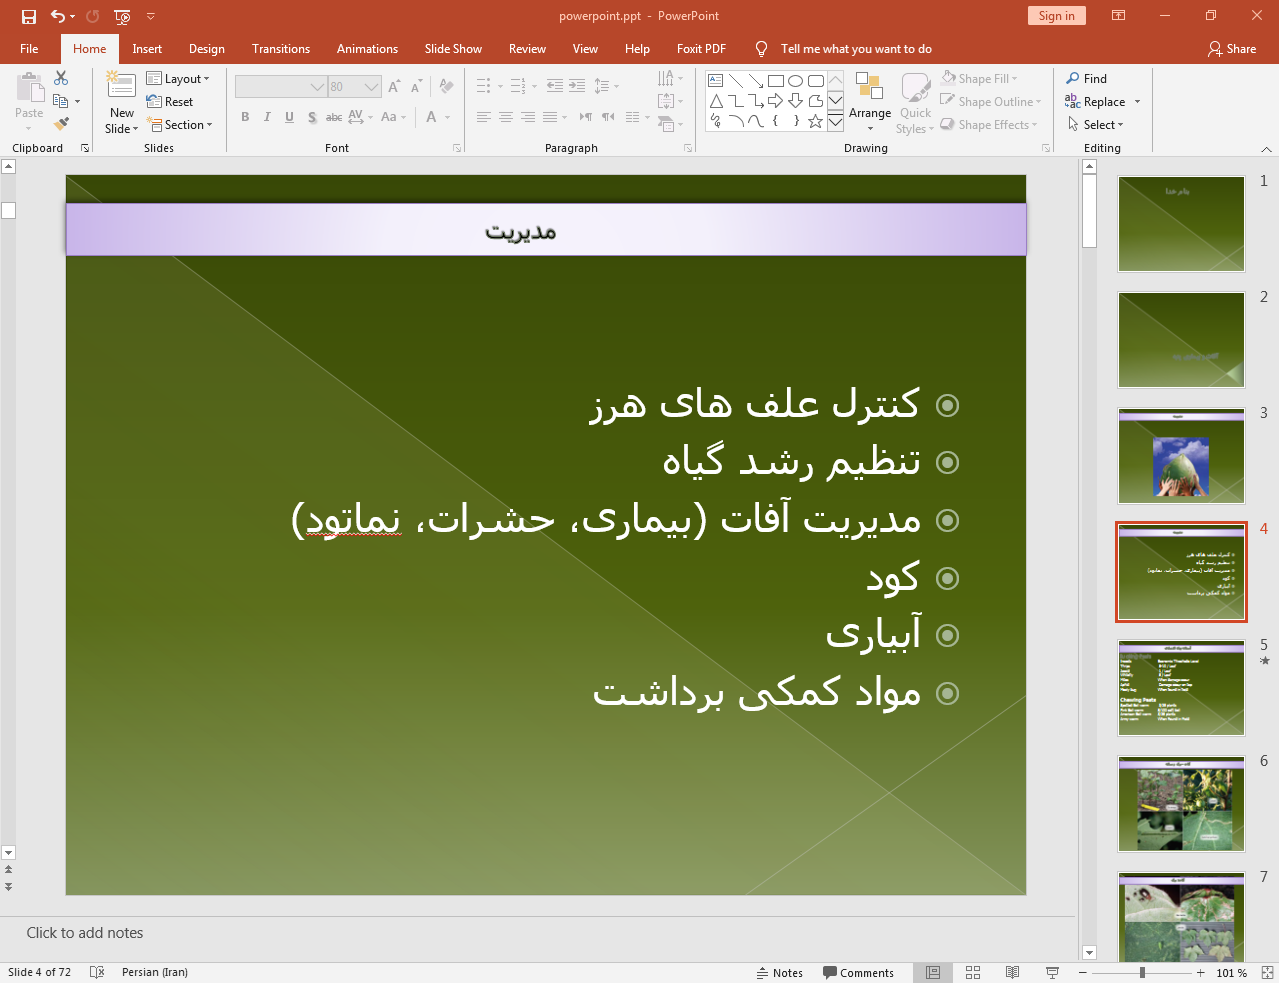Click the Sign in button
1279x983 pixels.
(x=1056, y=16)
